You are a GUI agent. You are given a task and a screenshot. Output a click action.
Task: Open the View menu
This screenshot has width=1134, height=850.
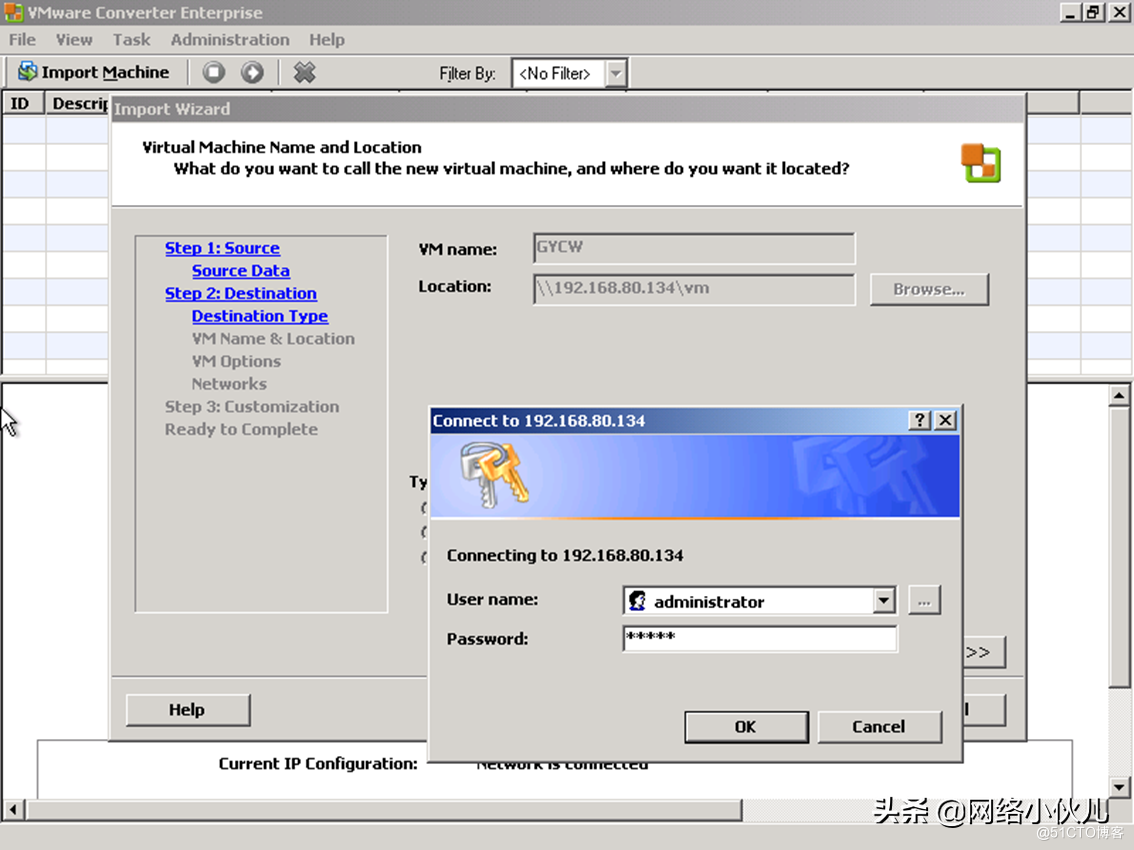tap(74, 40)
